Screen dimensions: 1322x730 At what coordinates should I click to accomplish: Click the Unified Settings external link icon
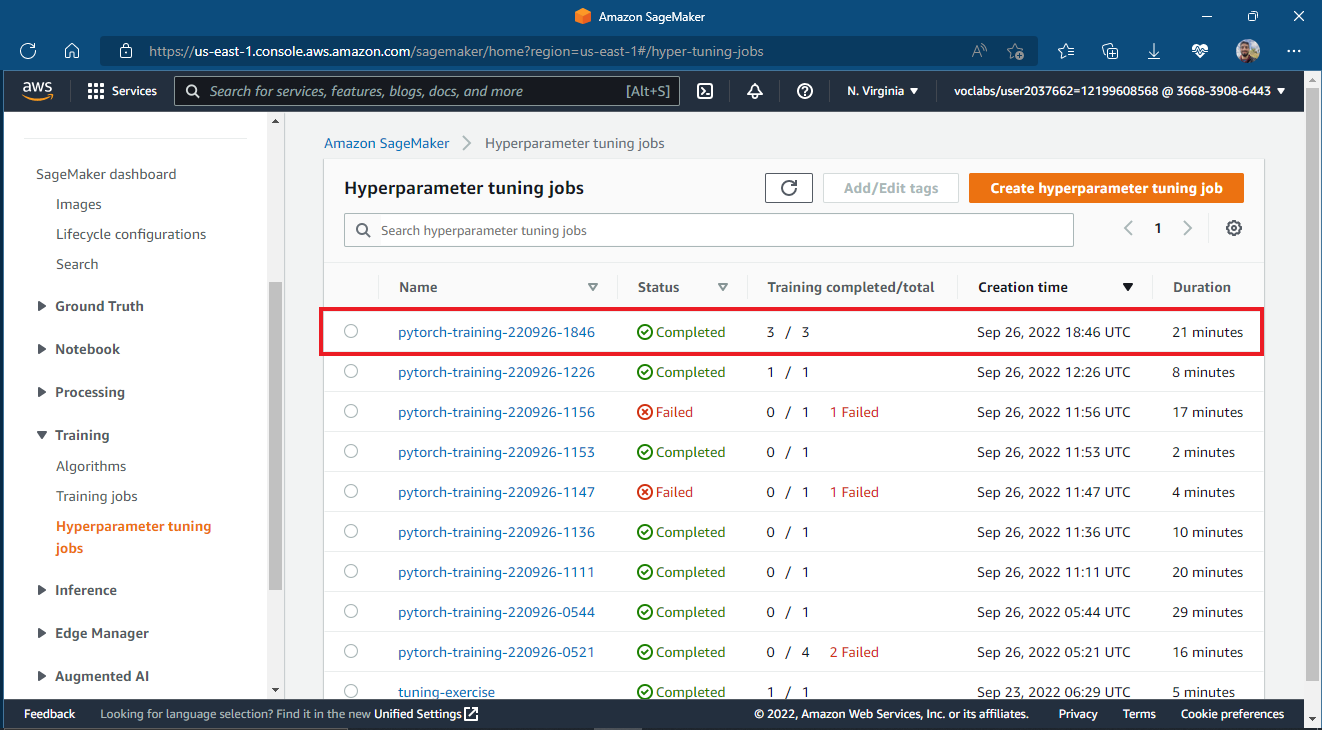472,714
